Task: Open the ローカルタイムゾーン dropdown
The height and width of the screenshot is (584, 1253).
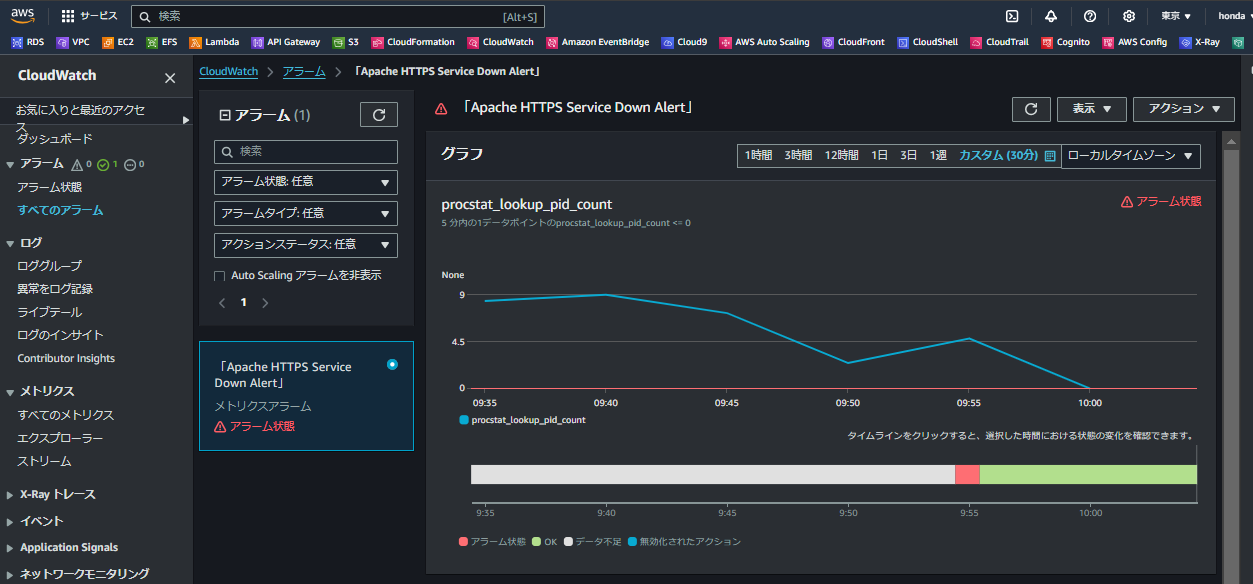Action: [x=1130, y=156]
